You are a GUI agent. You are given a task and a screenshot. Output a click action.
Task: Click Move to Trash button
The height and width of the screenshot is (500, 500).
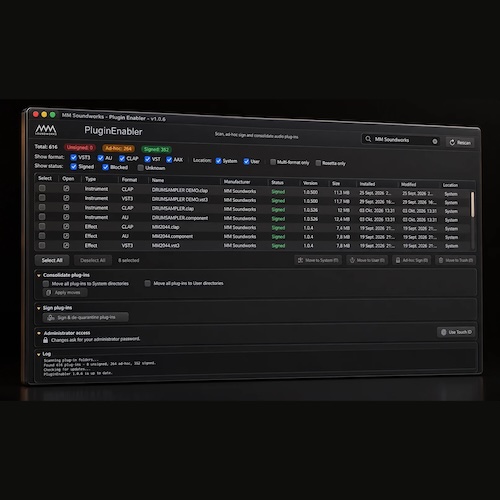click(x=455, y=260)
